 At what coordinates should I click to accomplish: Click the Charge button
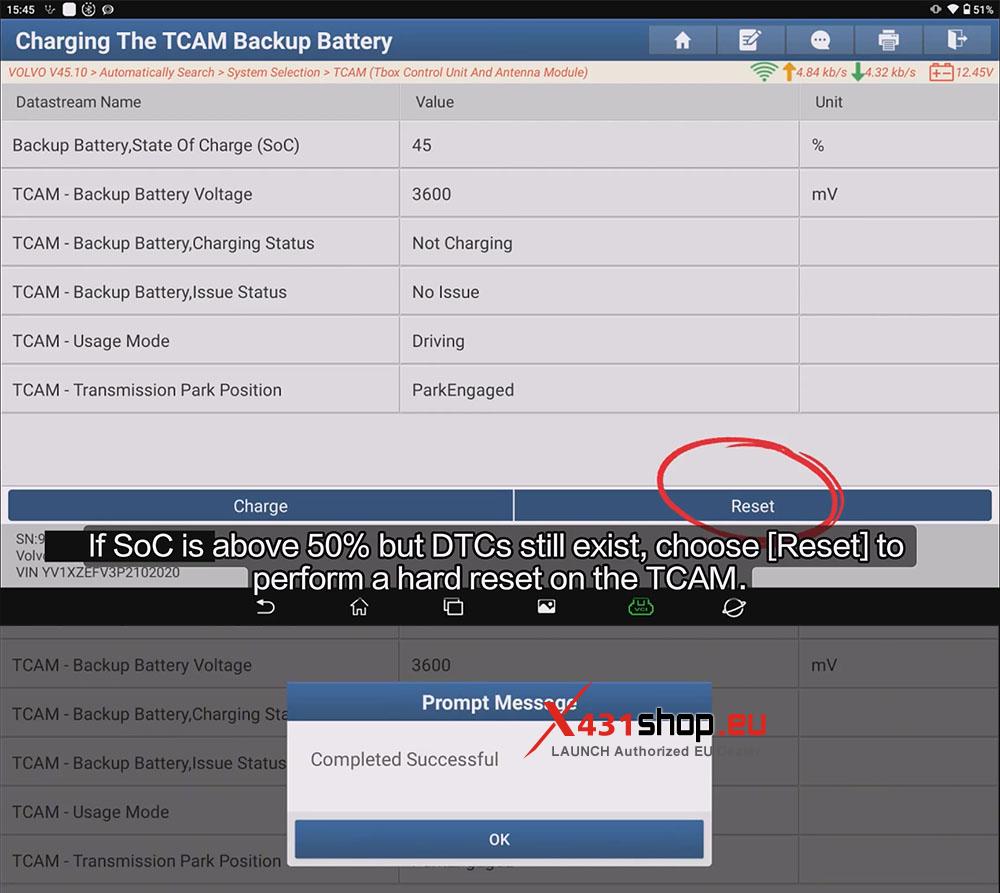pyautogui.click(x=260, y=506)
